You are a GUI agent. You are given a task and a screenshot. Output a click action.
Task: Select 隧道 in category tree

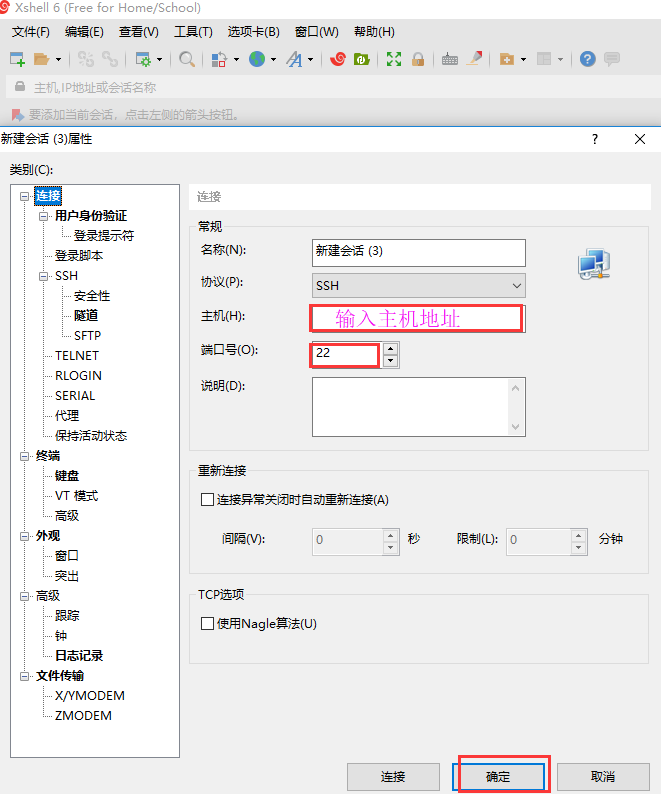86,315
